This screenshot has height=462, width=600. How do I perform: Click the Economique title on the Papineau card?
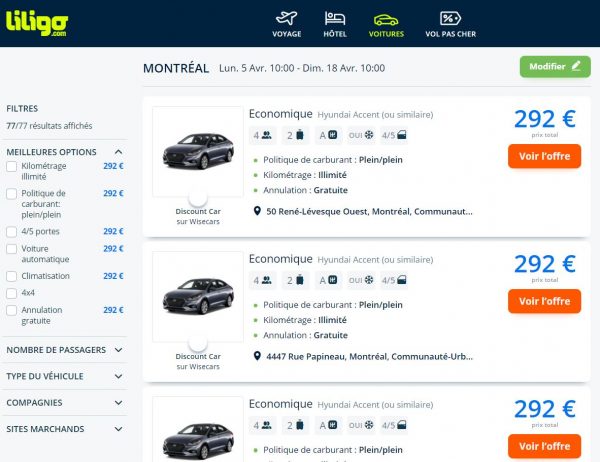[x=280, y=259]
